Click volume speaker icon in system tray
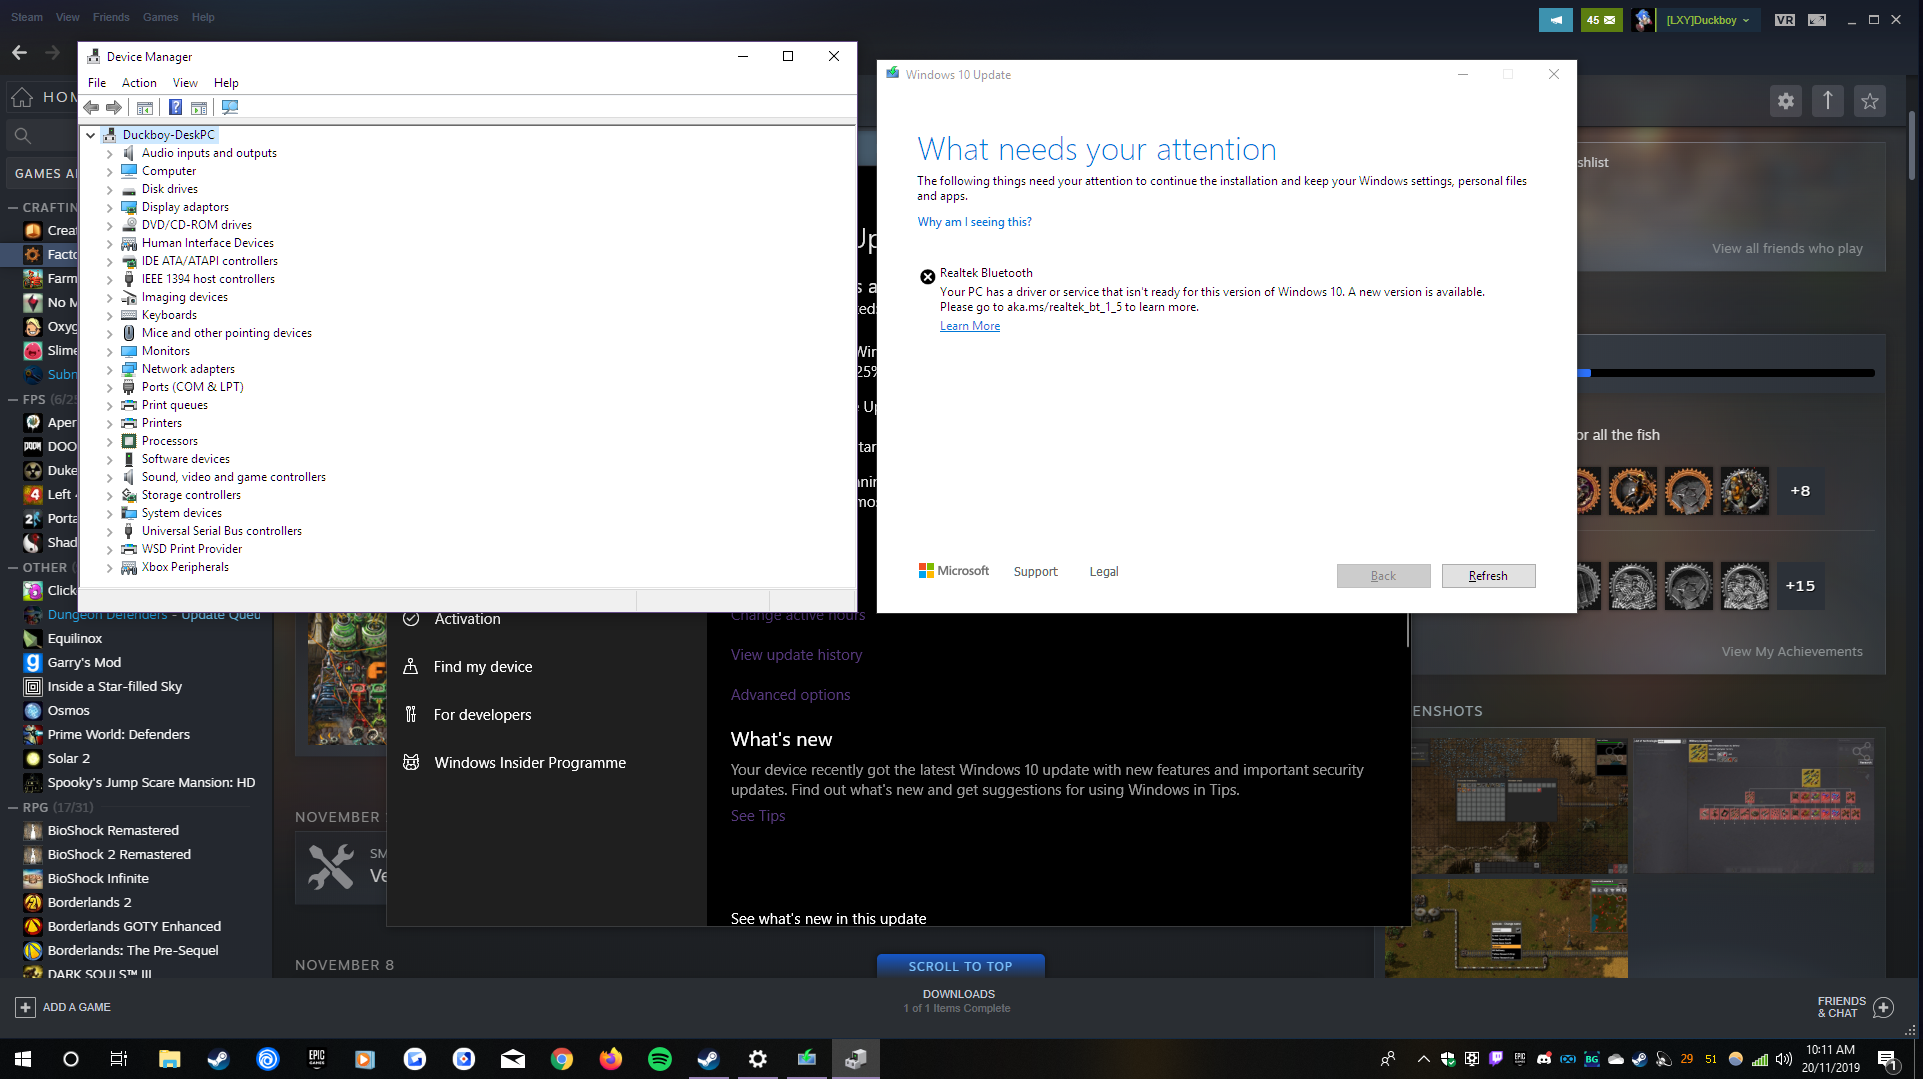The height and width of the screenshot is (1080, 1923). coord(1784,1059)
